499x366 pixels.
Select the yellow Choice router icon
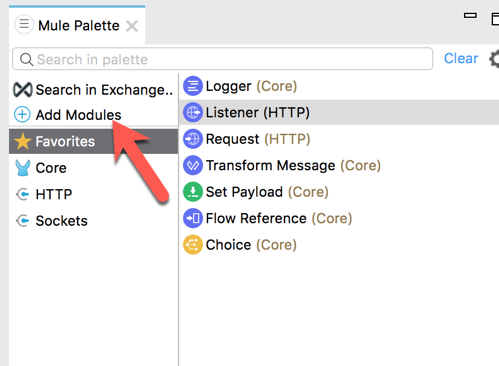193,245
